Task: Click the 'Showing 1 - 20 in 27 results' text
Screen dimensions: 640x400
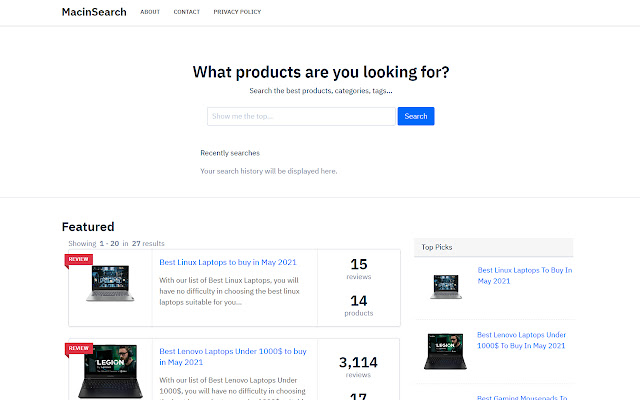Action: point(116,243)
